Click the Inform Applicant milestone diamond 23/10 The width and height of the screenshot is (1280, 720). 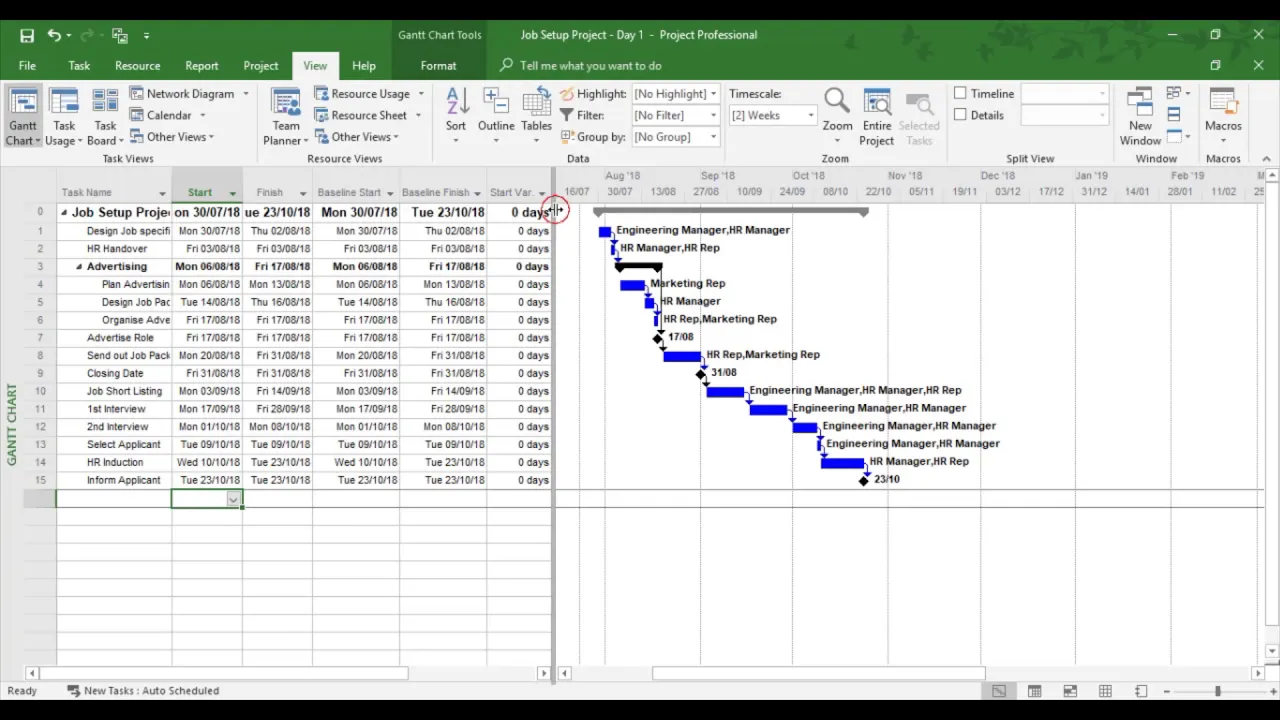(864, 481)
